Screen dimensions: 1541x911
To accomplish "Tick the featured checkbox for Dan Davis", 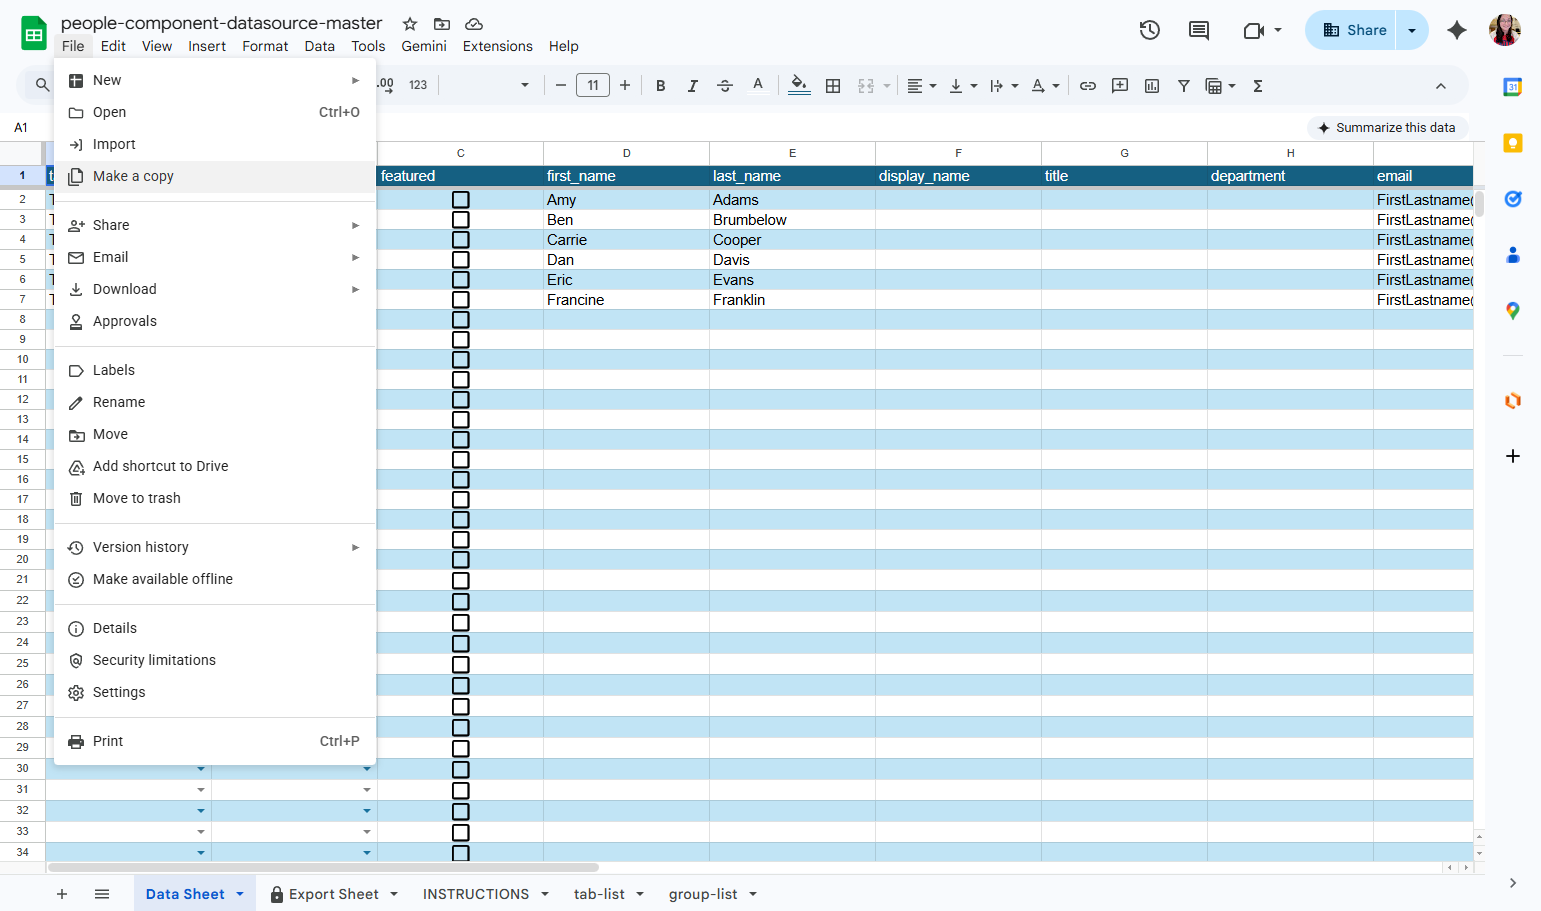I will coord(461,260).
